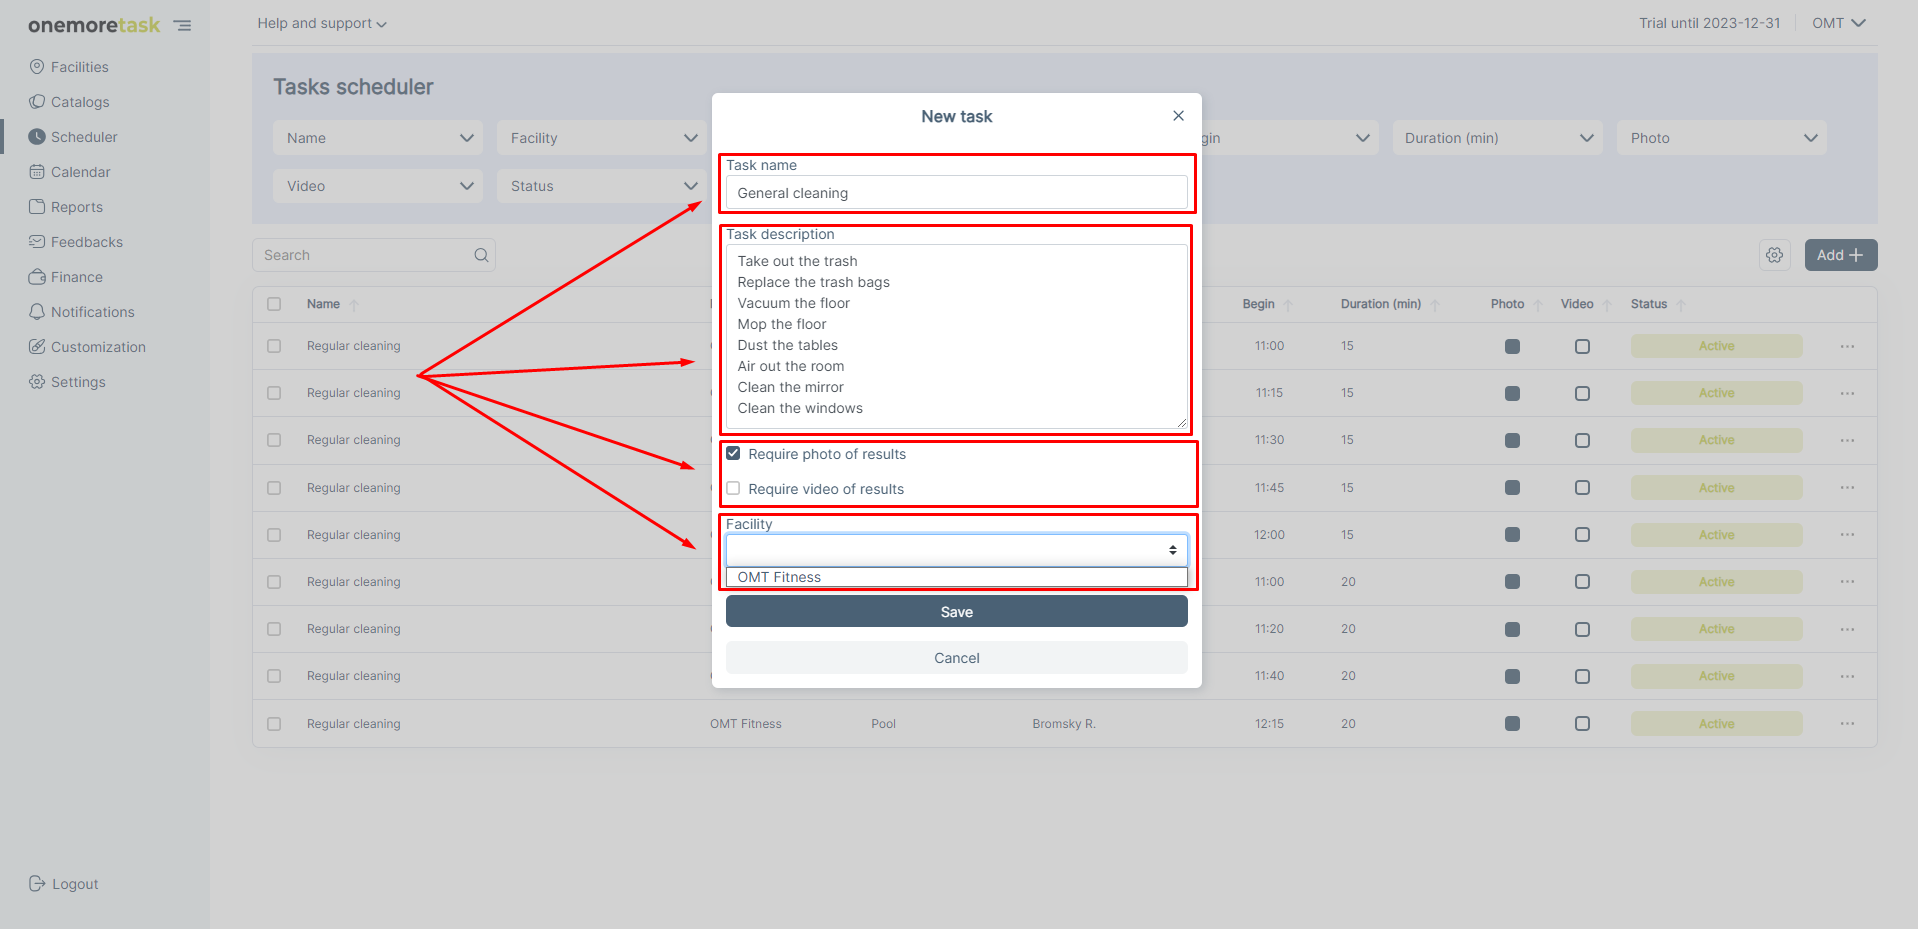Click the Customization pencil icon
The width and height of the screenshot is (1918, 929).
[37, 347]
